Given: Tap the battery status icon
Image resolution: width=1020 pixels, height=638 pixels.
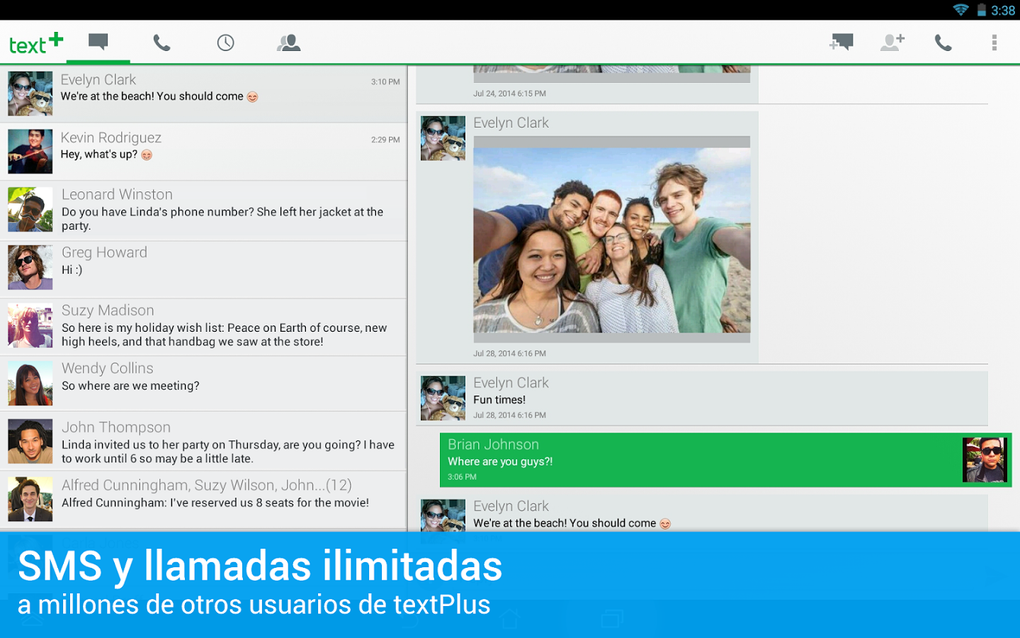Looking at the screenshot, I should click(981, 10).
